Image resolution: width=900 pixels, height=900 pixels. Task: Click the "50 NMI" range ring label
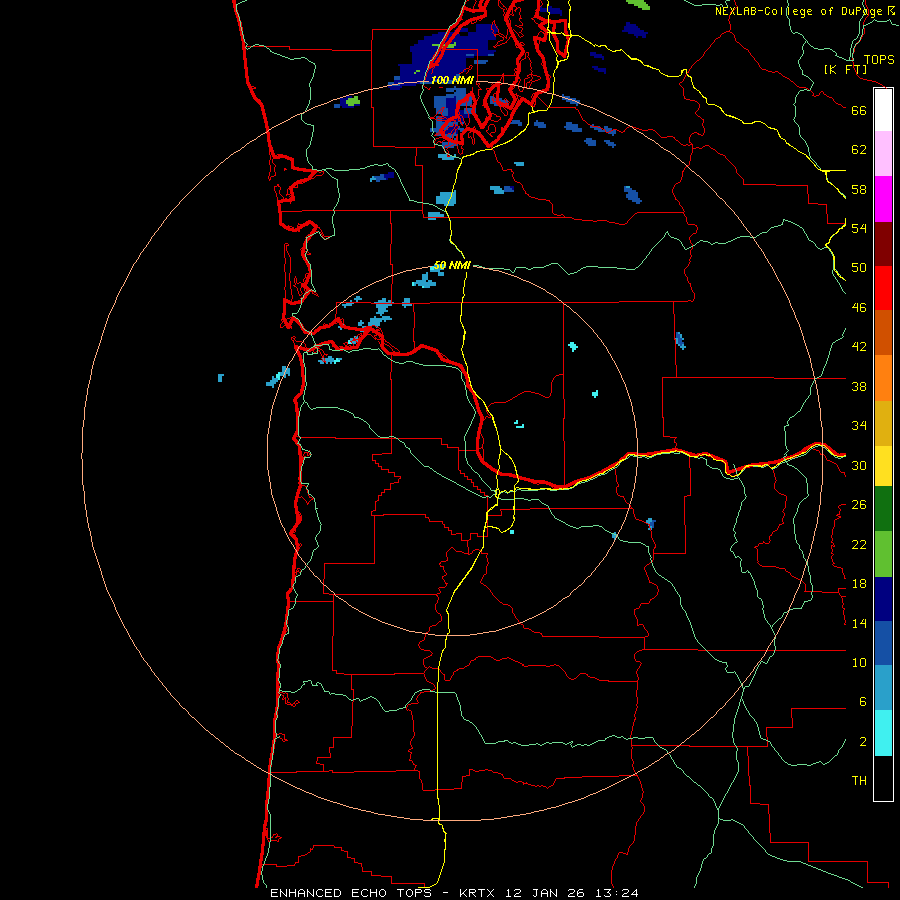(452, 265)
